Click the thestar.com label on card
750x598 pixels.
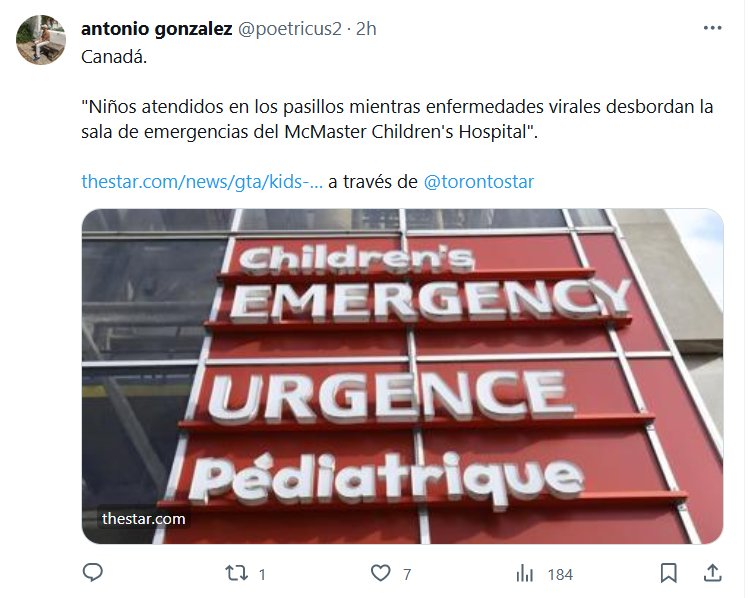pyautogui.click(x=143, y=519)
